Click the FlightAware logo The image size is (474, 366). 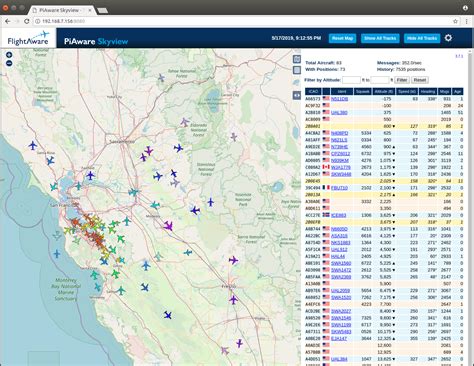(28, 38)
